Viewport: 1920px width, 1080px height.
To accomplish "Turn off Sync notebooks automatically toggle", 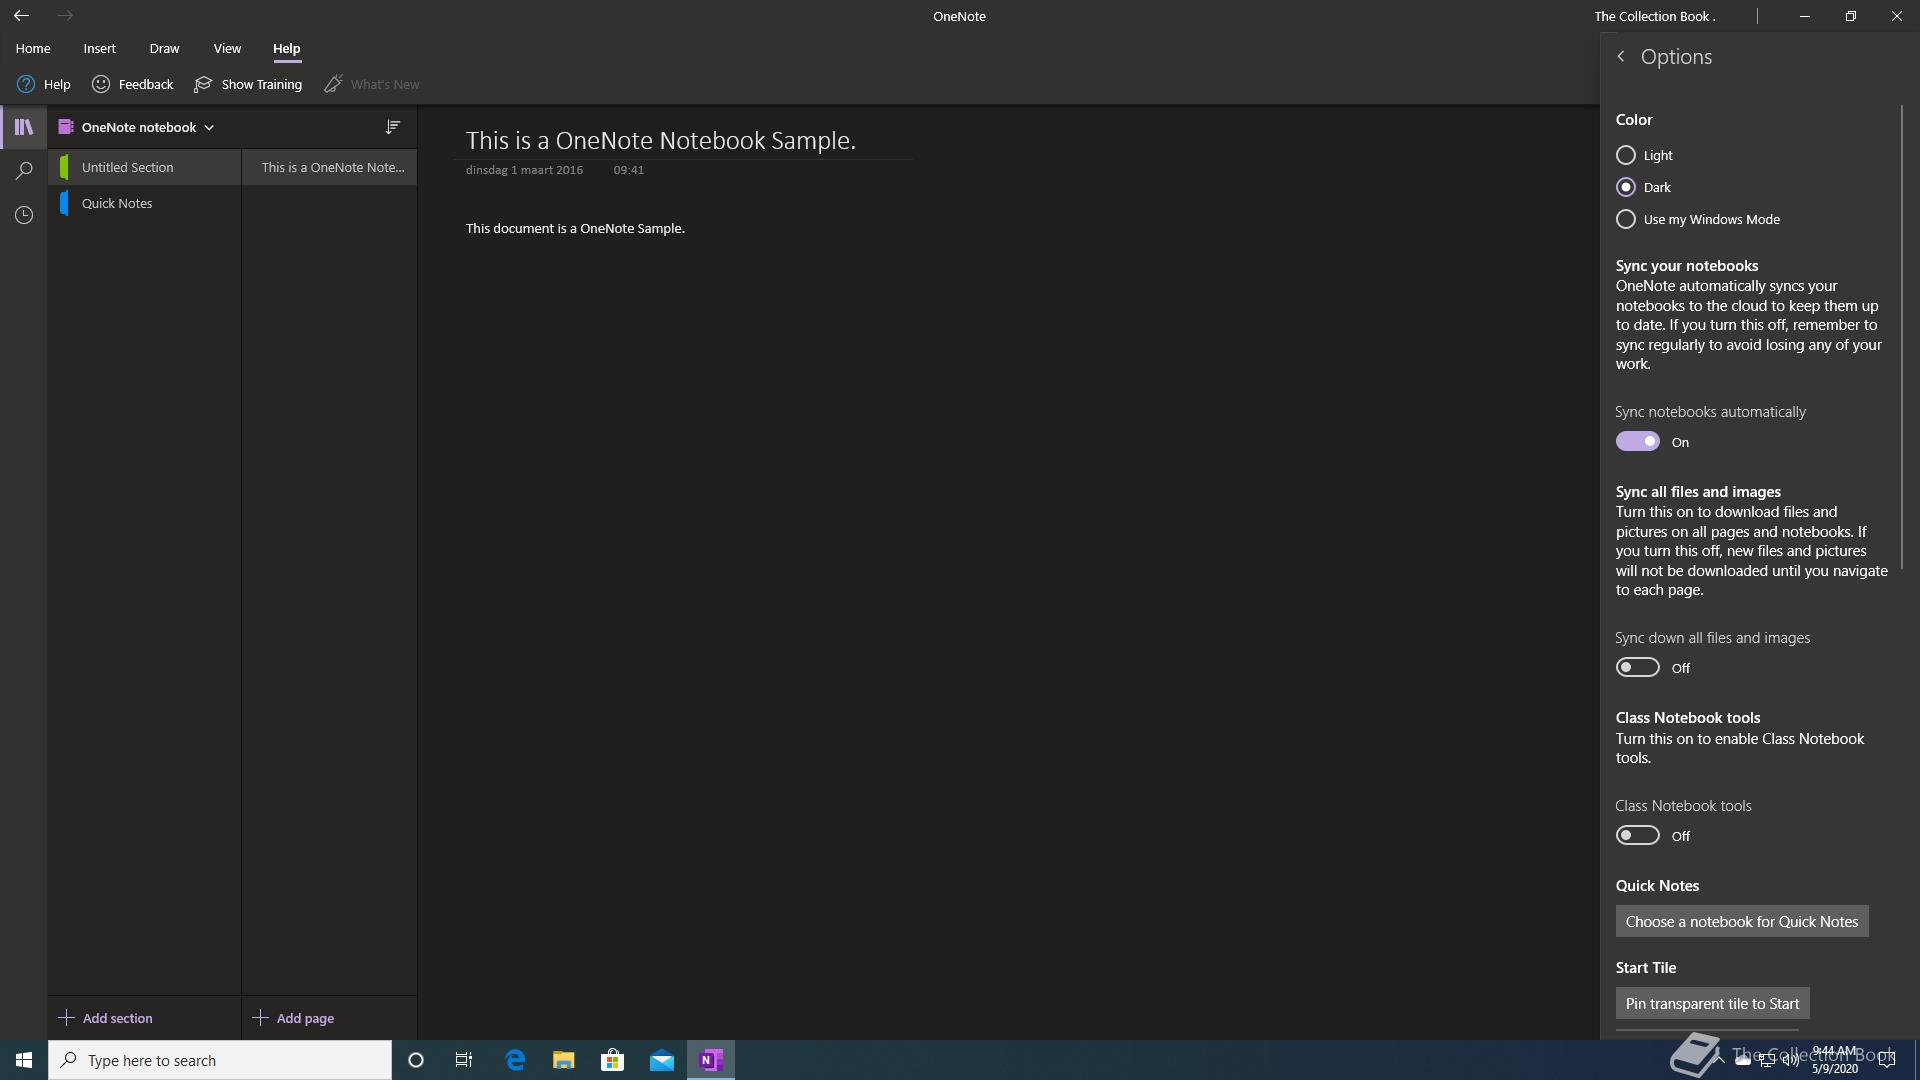I will click(1637, 441).
